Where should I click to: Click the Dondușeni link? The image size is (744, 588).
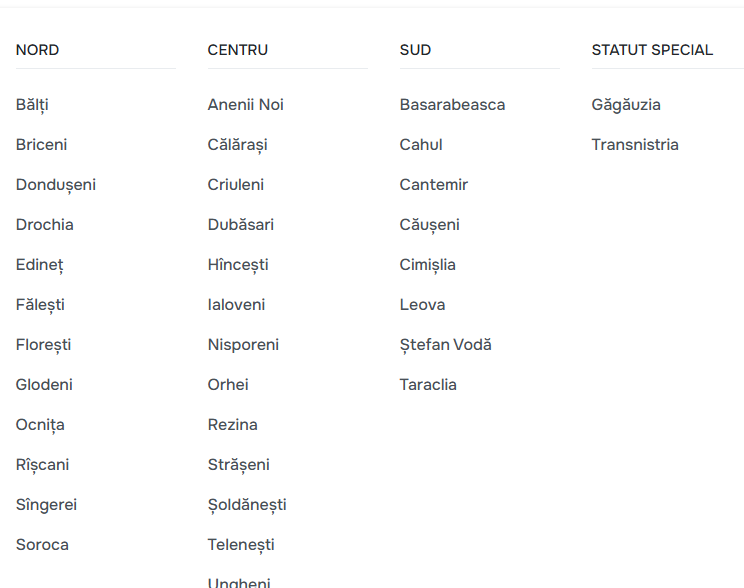pos(56,185)
